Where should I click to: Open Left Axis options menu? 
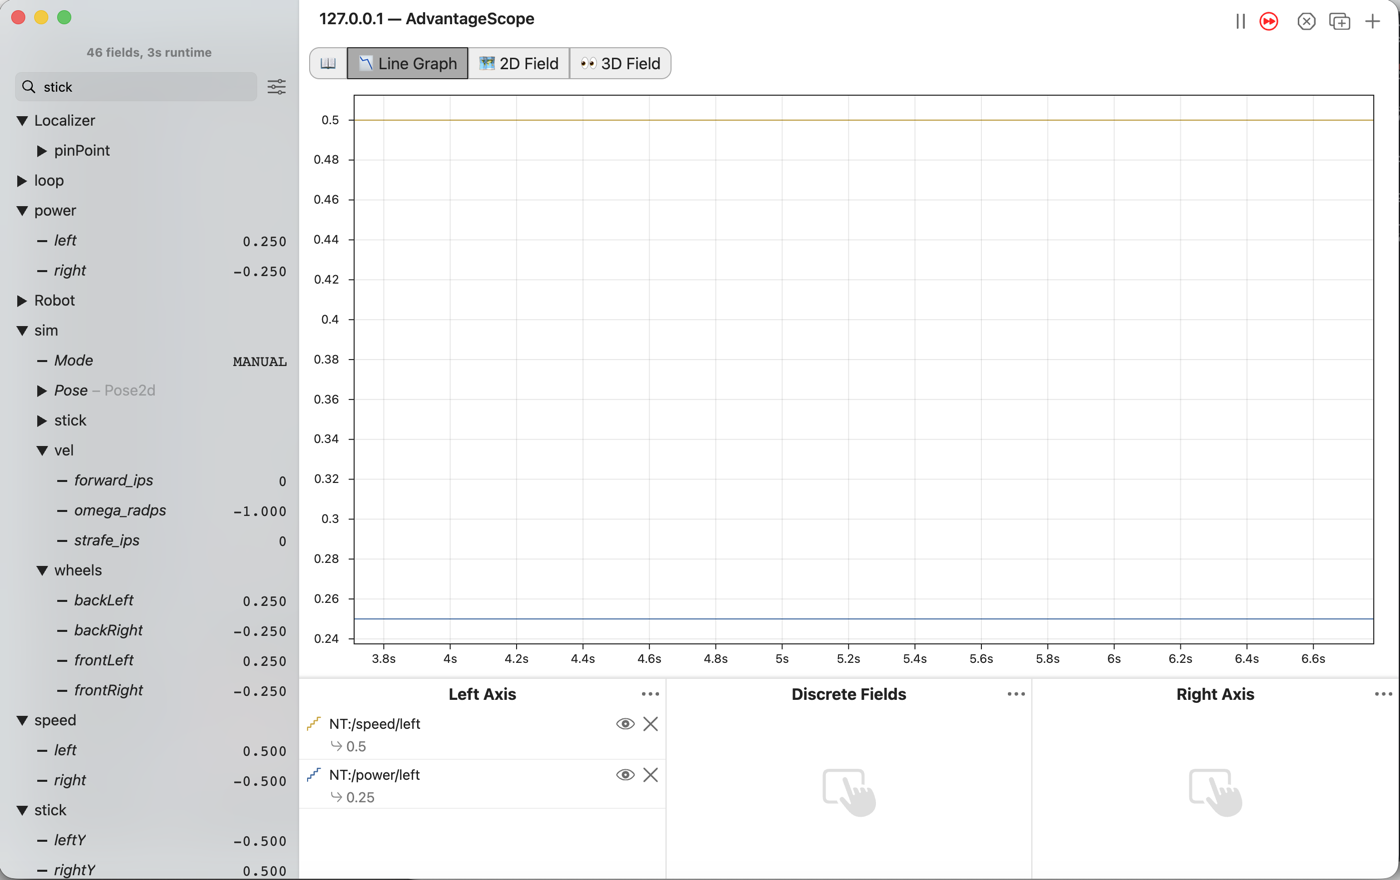click(x=650, y=694)
